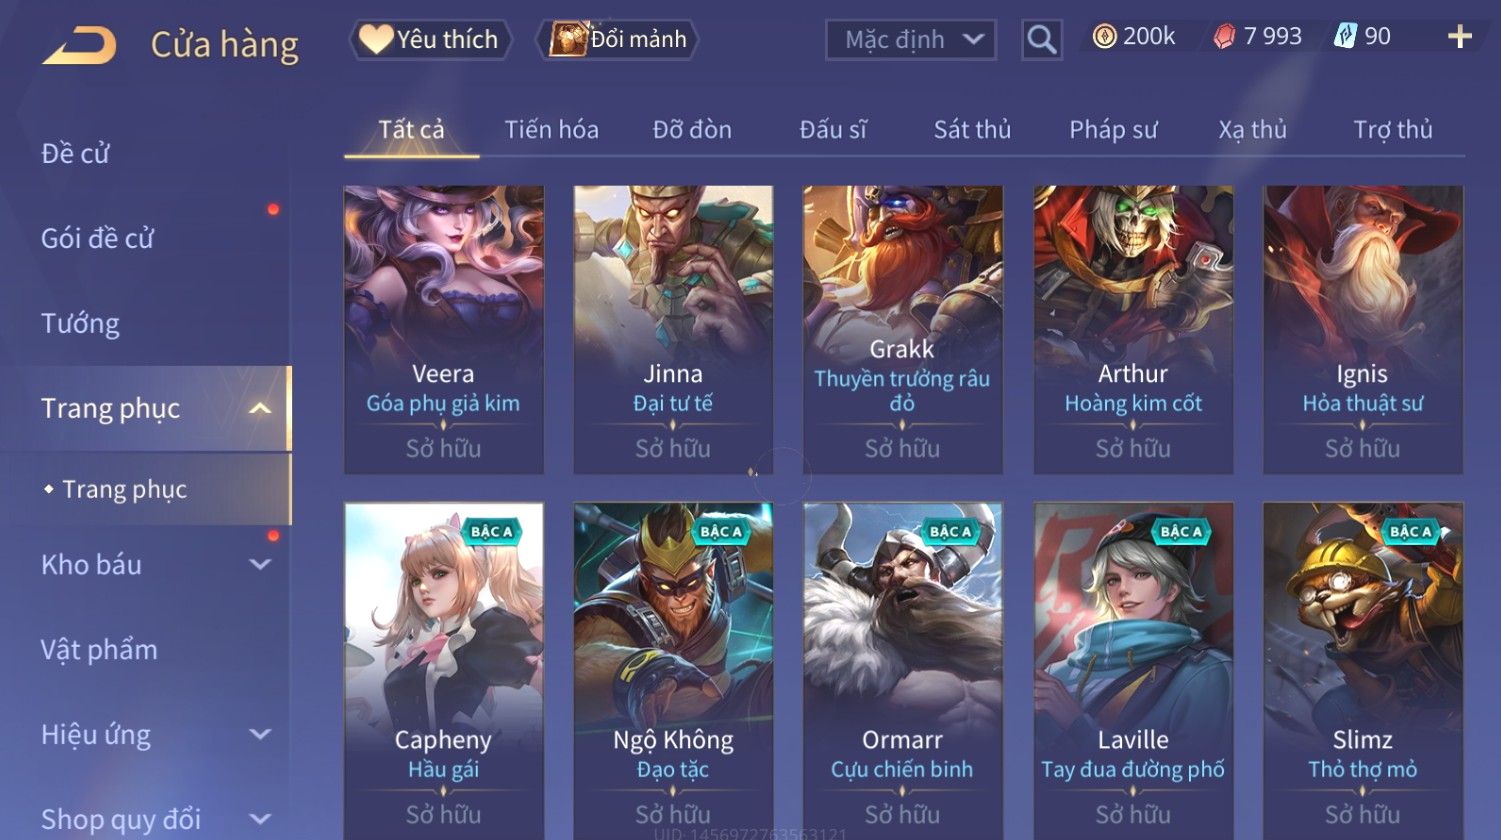Open Đổi mảnh chest exchange
Image resolution: width=1501 pixels, height=840 pixels.
coord(618,40)
